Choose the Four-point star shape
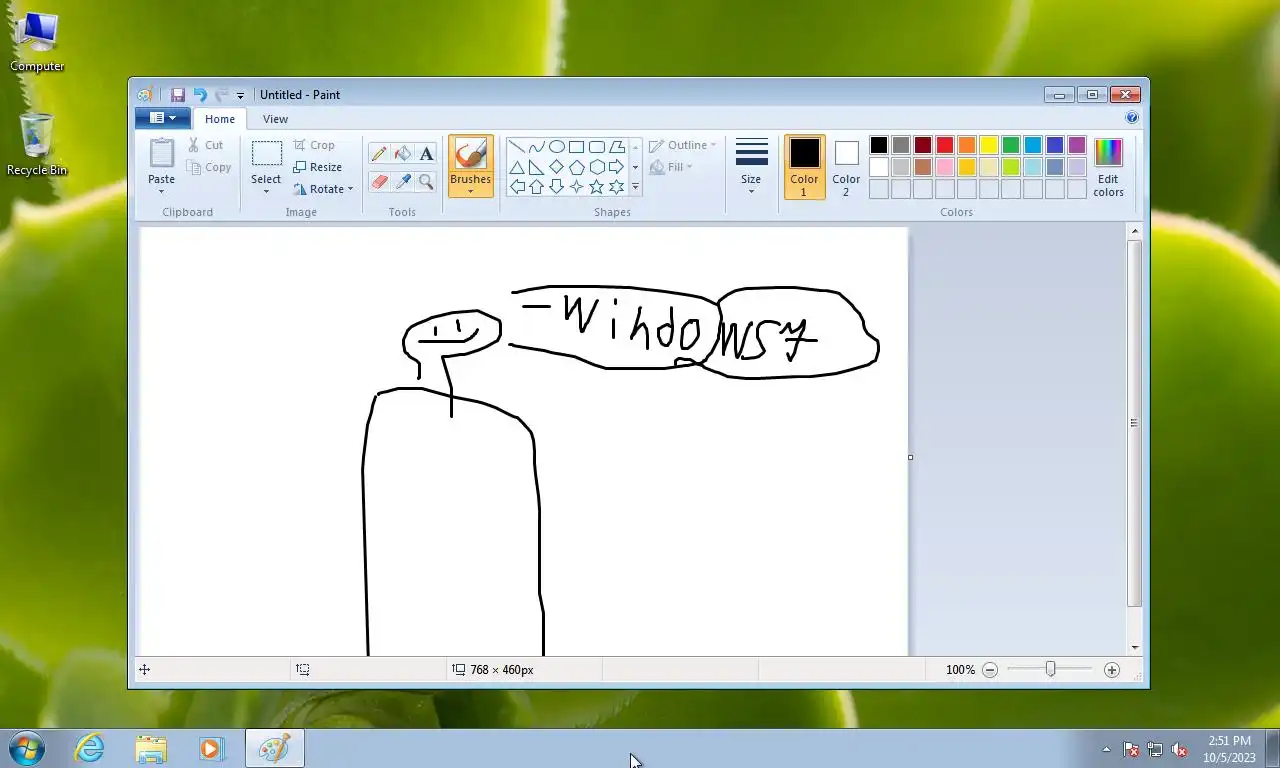This screenshot has height=768, width=1280. point(577,187)
